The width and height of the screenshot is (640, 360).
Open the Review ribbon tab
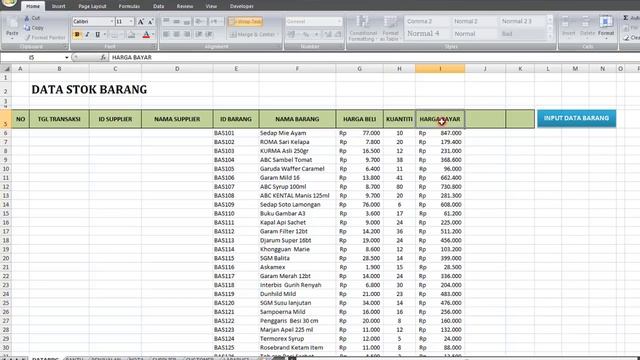pyautogui.click(x=185, y=6)
